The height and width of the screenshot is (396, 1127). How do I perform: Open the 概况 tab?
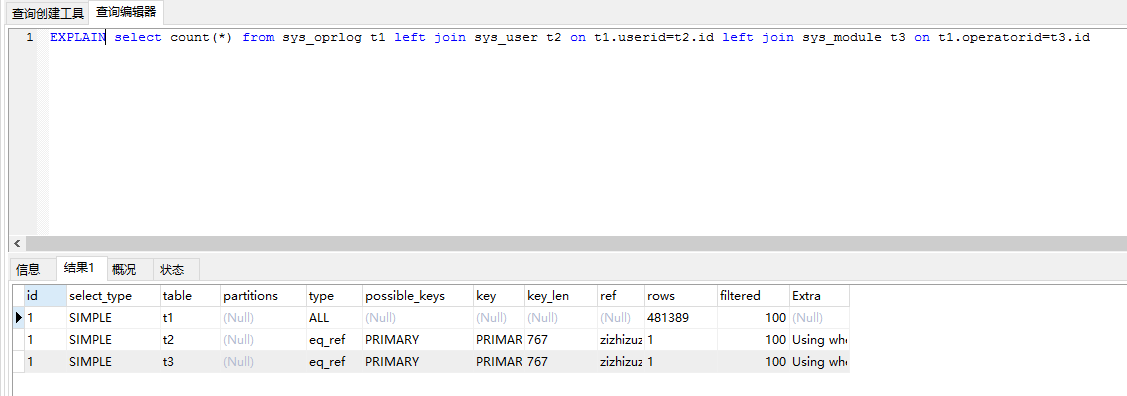(124, 270)
